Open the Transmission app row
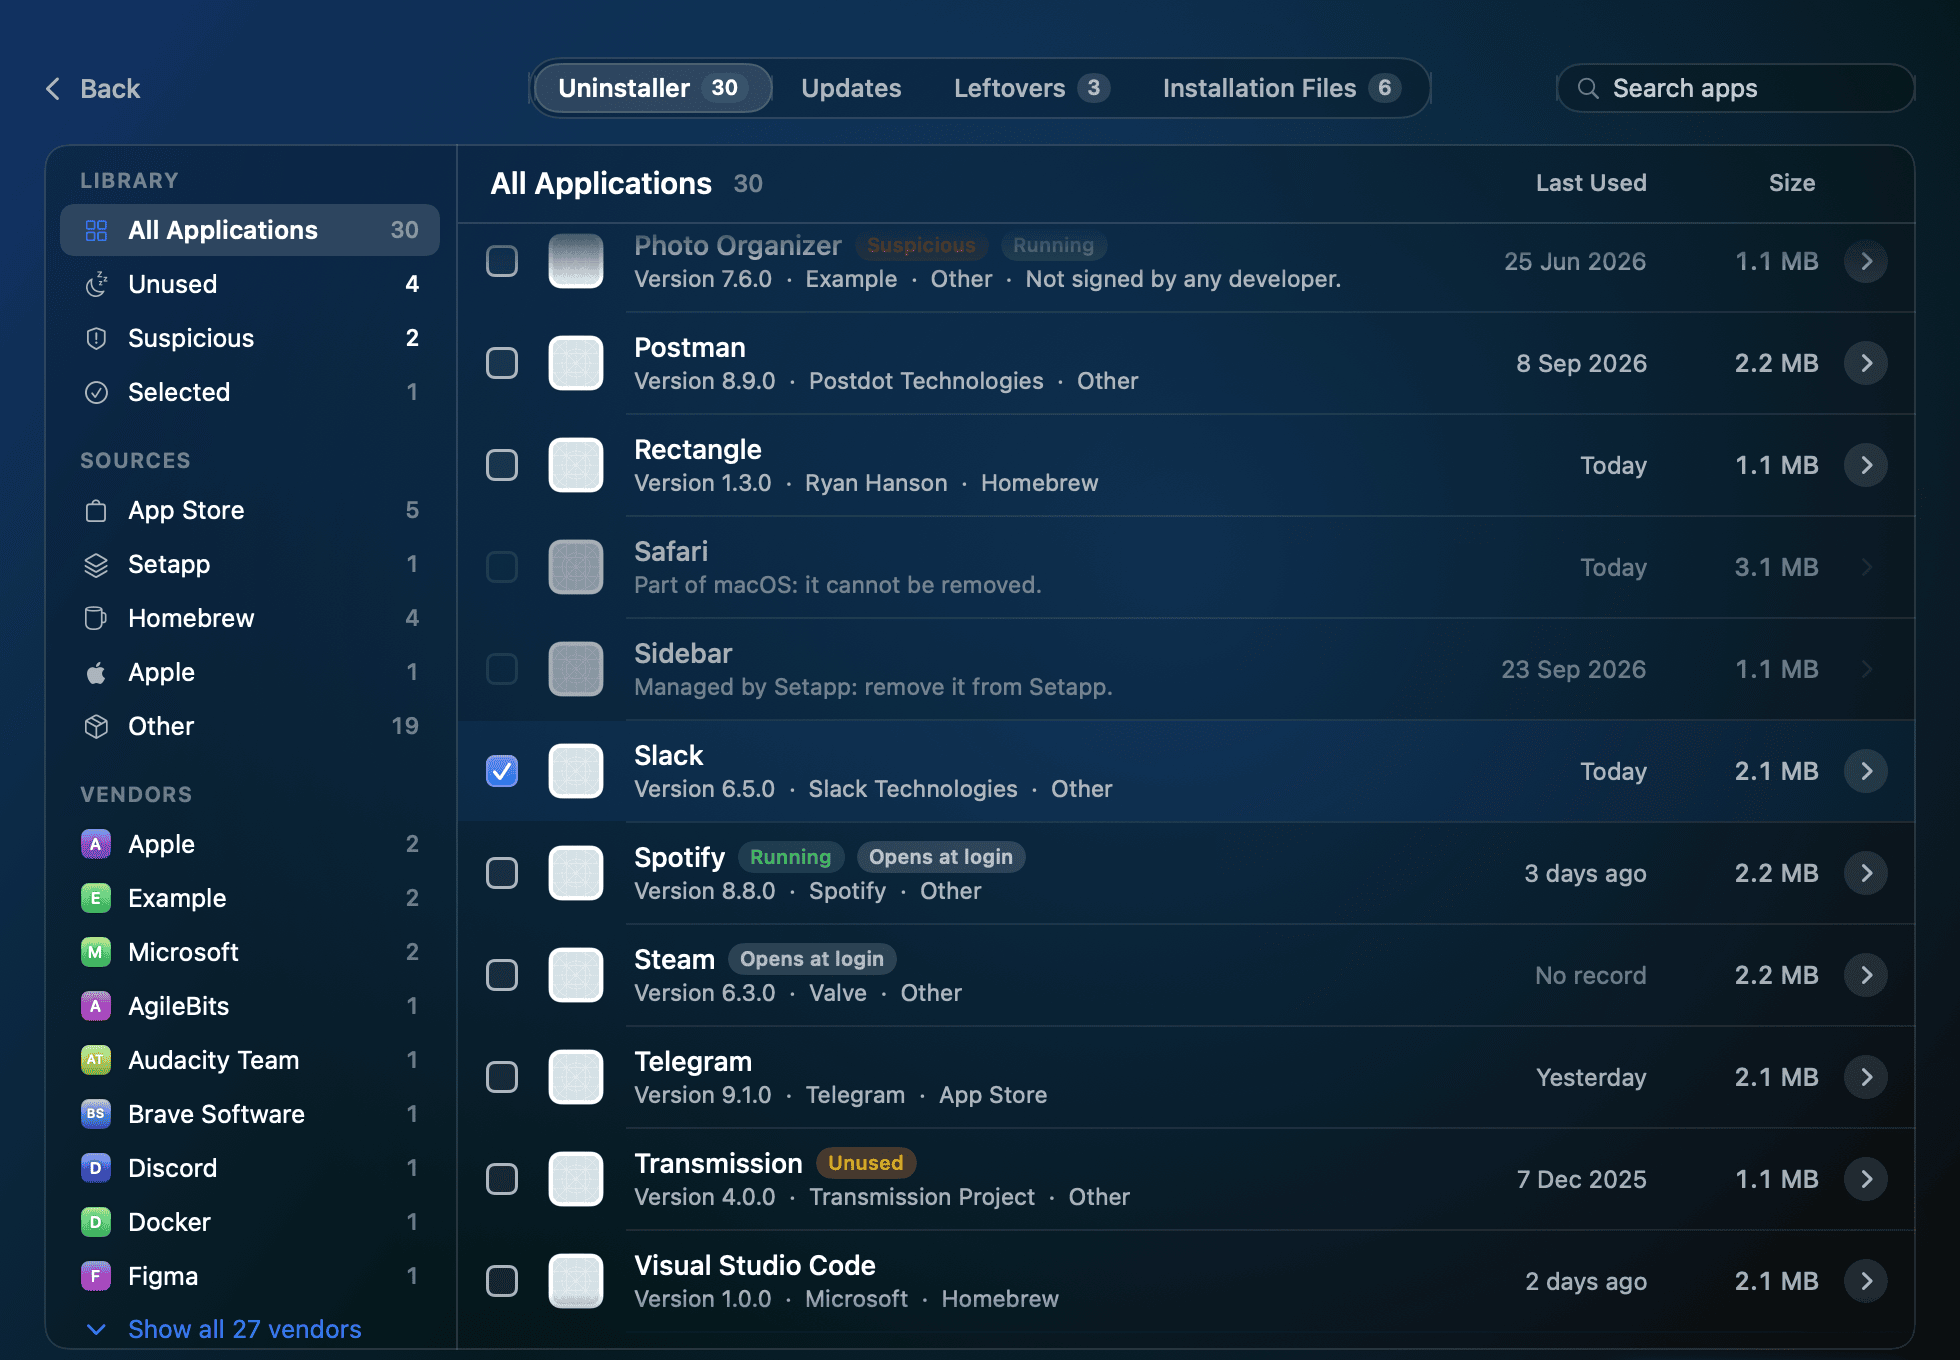The image size is (1960, 1360). click(x=1186, y=1179)
